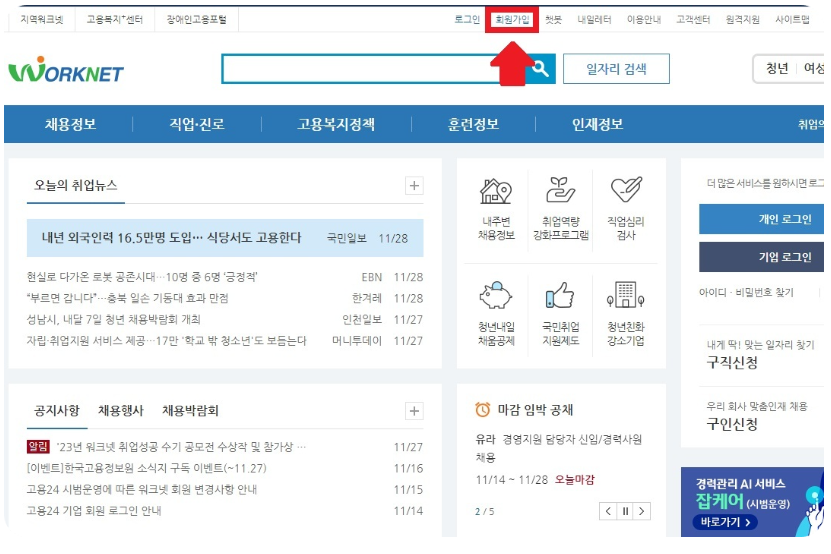Open the 챗봇 link

click(553, 20)
